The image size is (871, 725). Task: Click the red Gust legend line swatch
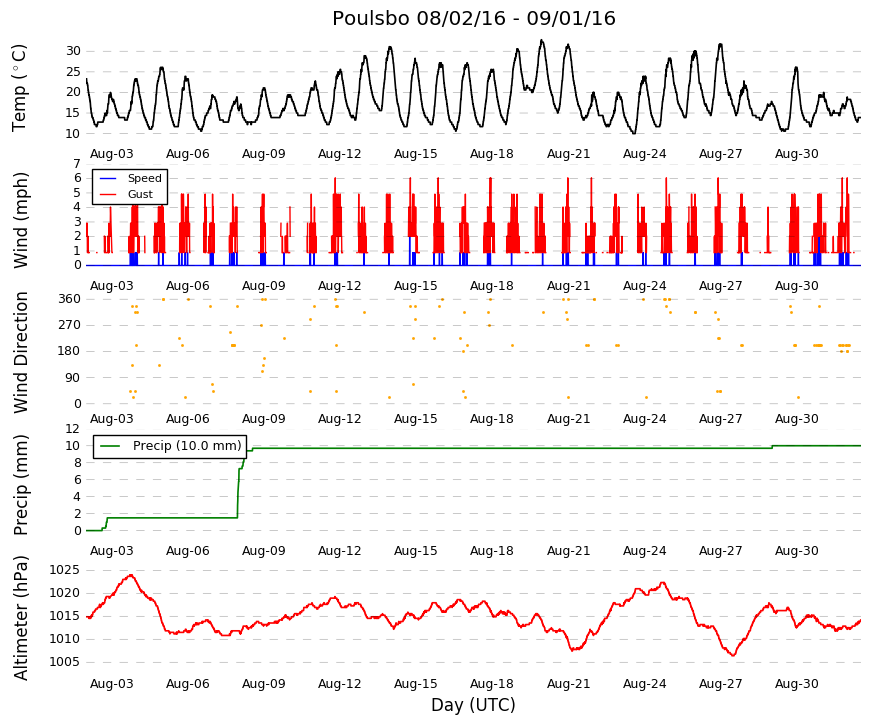tap(108, 194)
